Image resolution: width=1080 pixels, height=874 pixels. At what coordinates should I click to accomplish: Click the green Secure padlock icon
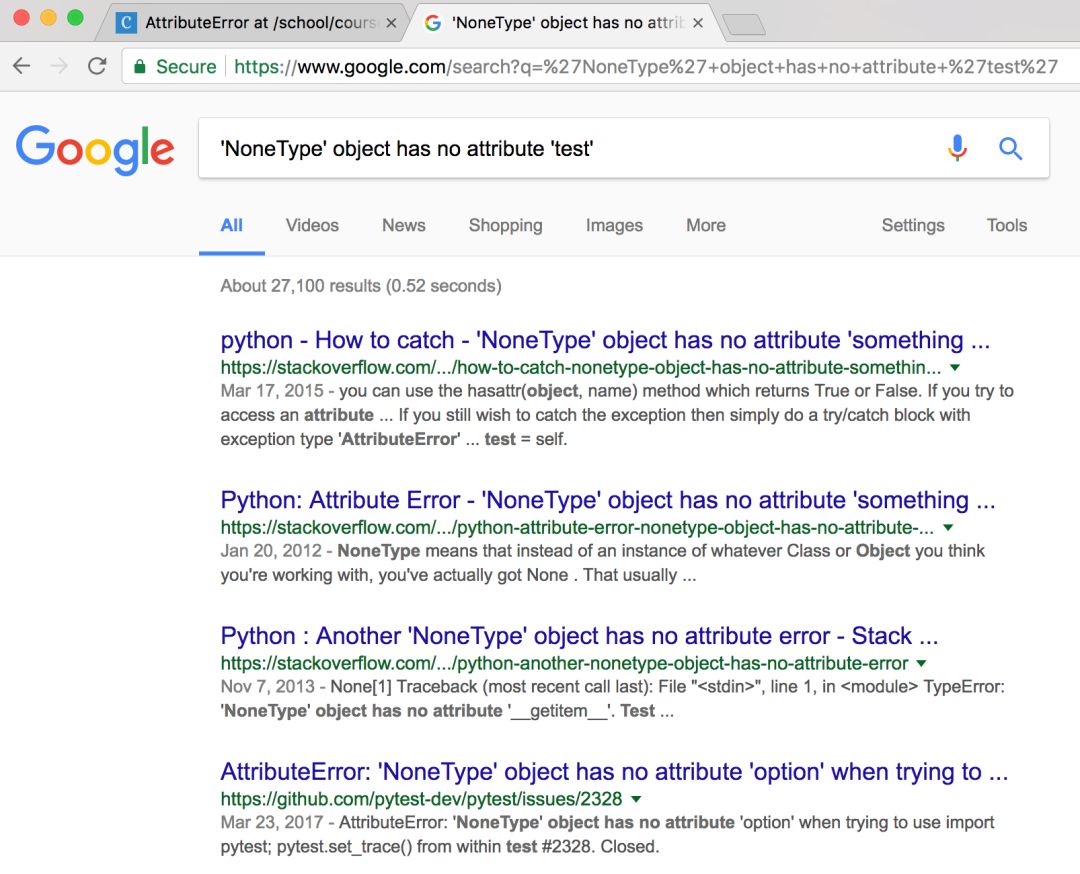[x=140, y=66]
